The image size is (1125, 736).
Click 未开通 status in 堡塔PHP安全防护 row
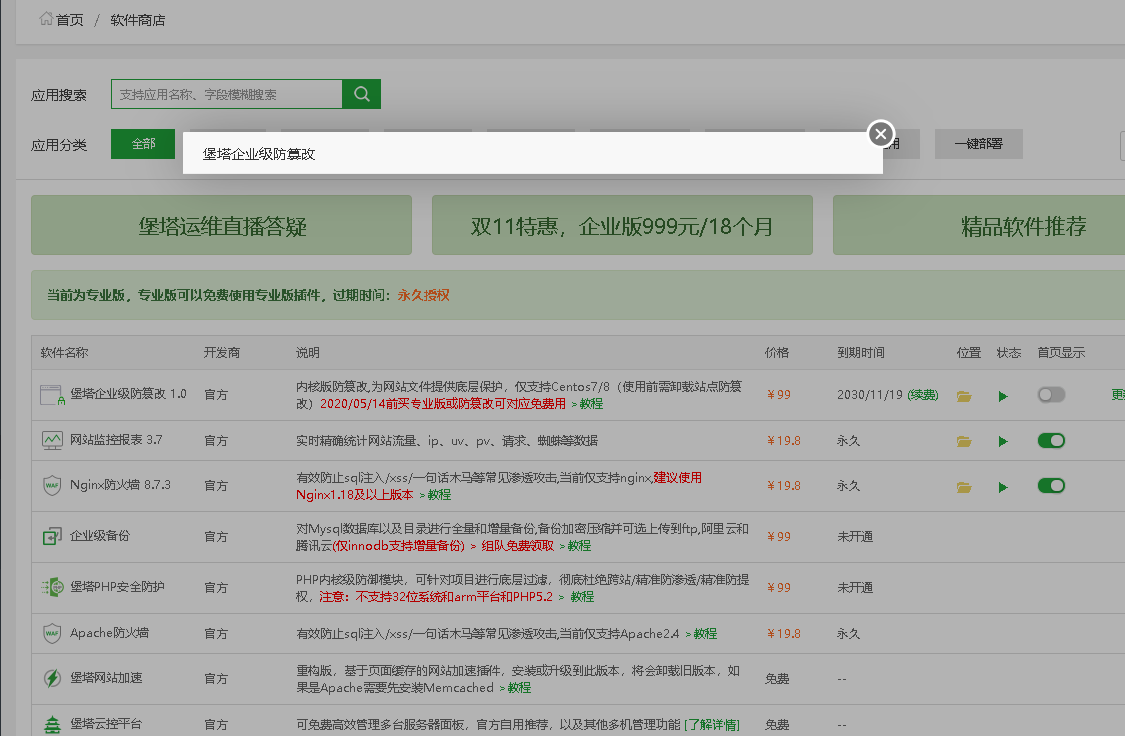[x=855, y=588]
